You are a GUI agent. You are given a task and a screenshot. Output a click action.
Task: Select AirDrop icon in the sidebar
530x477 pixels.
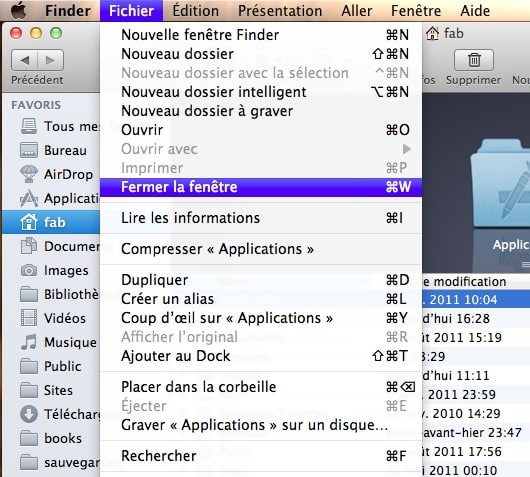coord(29,174)
